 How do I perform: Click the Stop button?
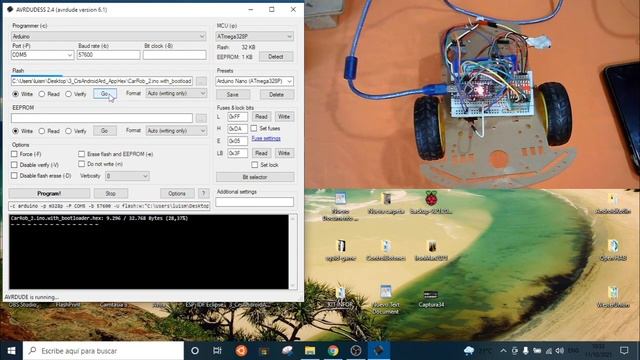tap(111, 193)
